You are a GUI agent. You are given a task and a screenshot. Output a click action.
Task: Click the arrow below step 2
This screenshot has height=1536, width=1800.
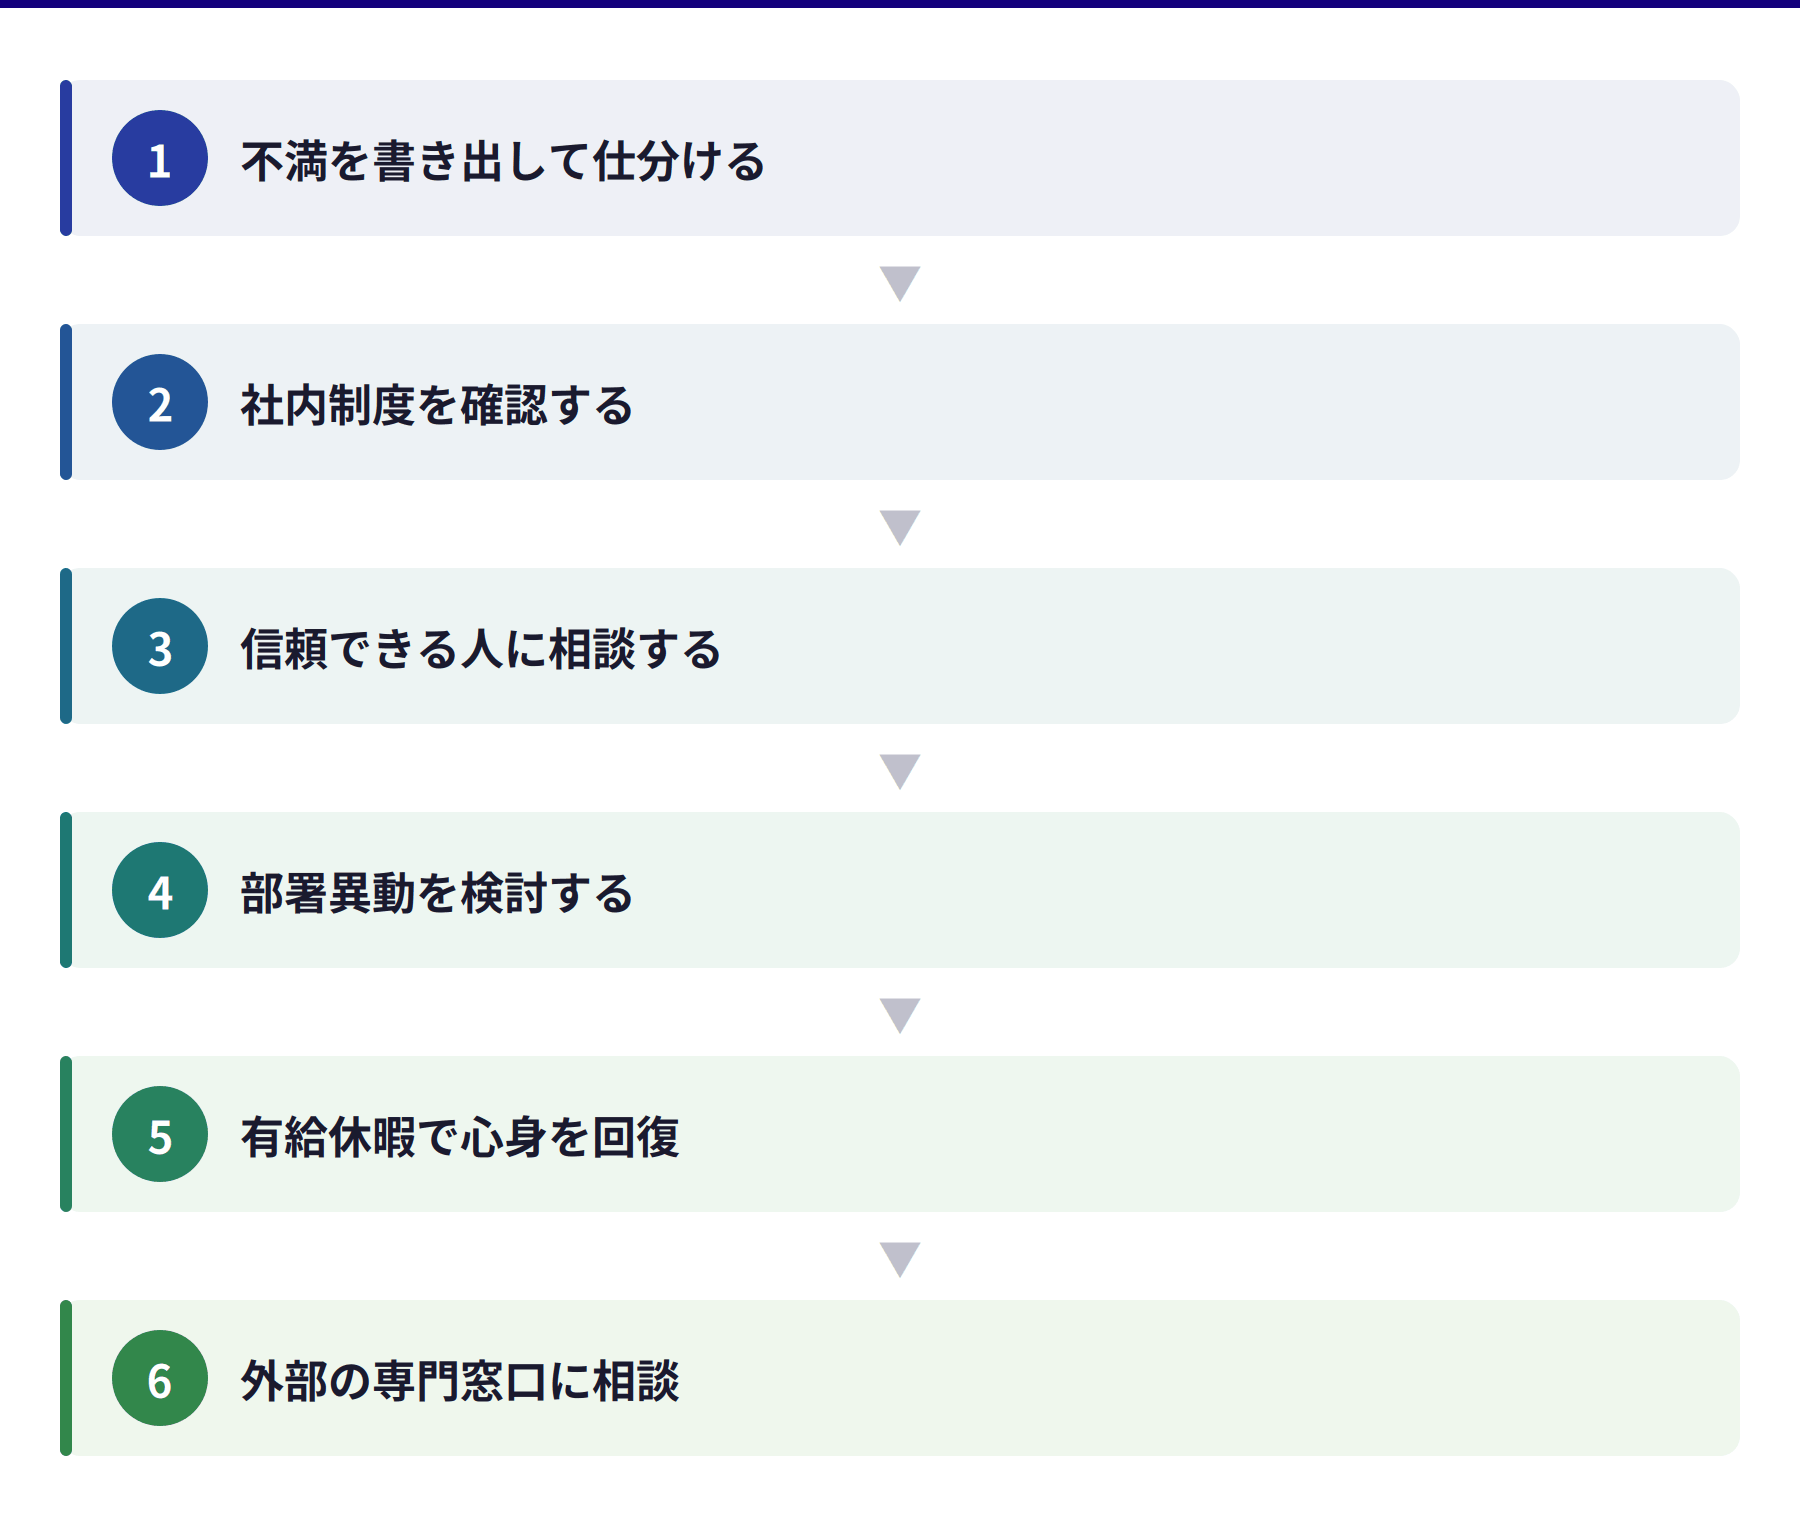(900, 526)
